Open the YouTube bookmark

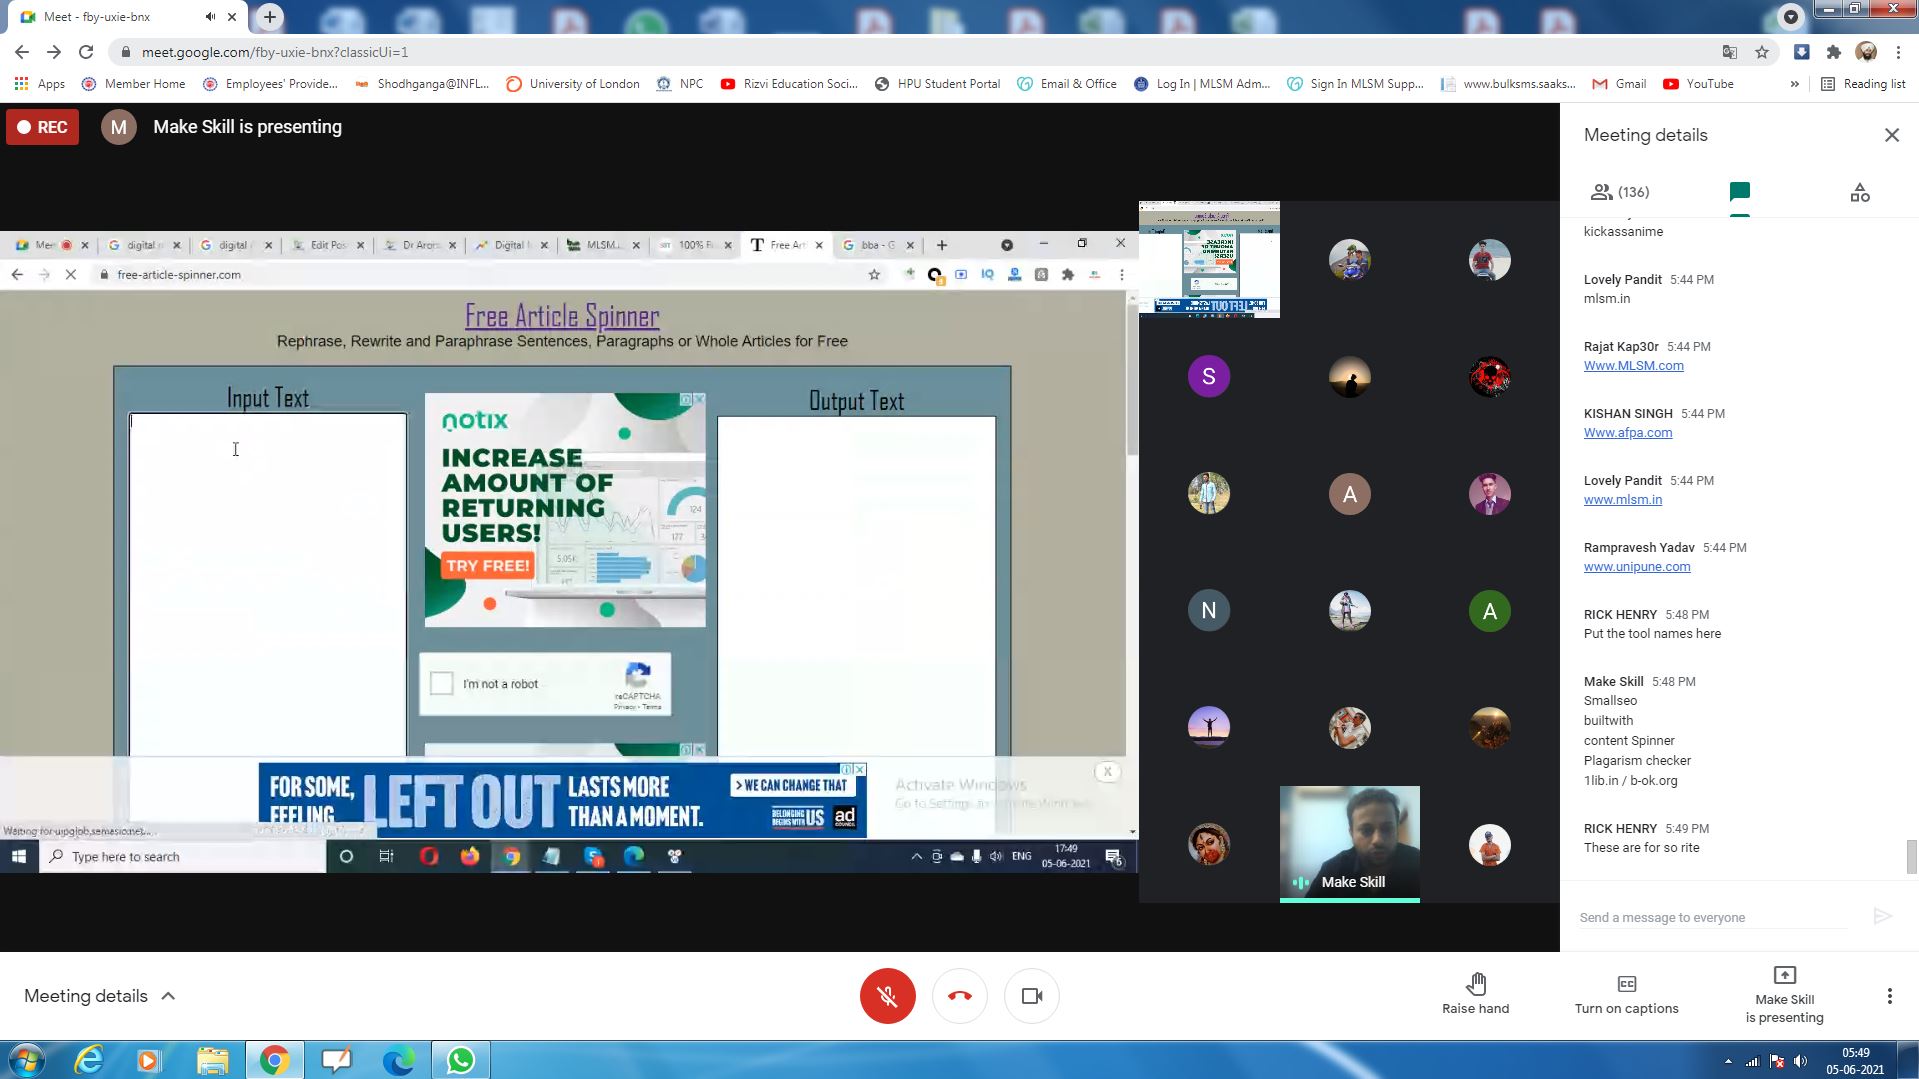coord(1698,84)
